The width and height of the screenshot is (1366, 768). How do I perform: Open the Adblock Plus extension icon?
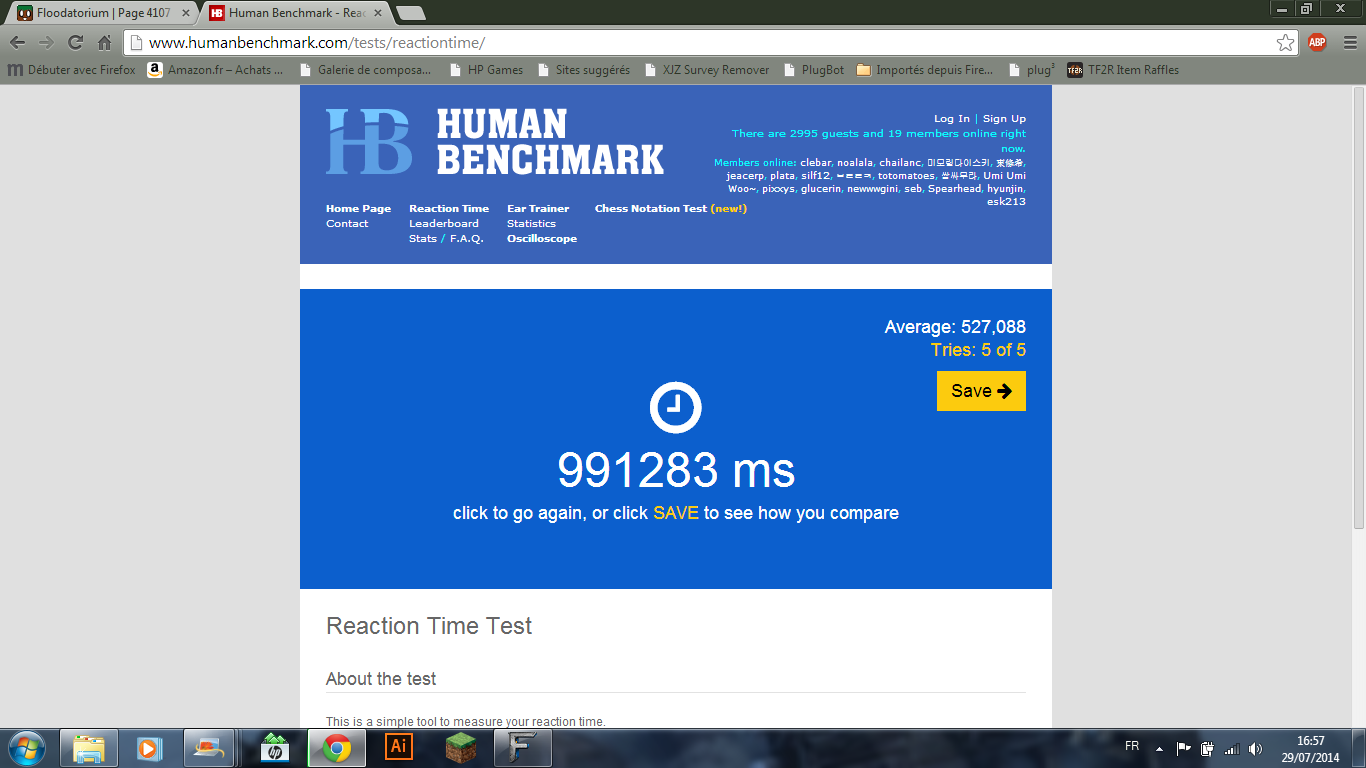(x=1317, y=42)
